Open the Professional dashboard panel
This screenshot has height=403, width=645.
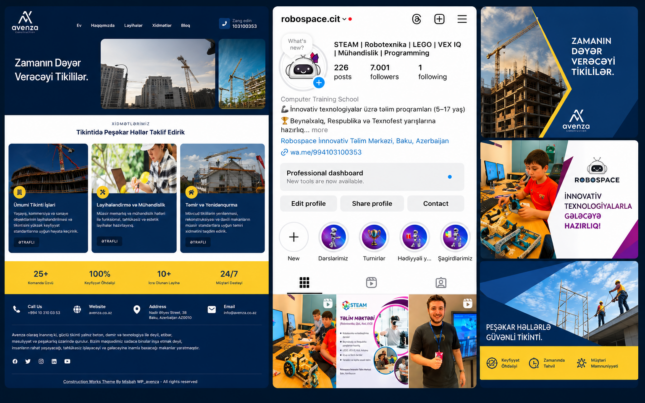pos(372,177)
